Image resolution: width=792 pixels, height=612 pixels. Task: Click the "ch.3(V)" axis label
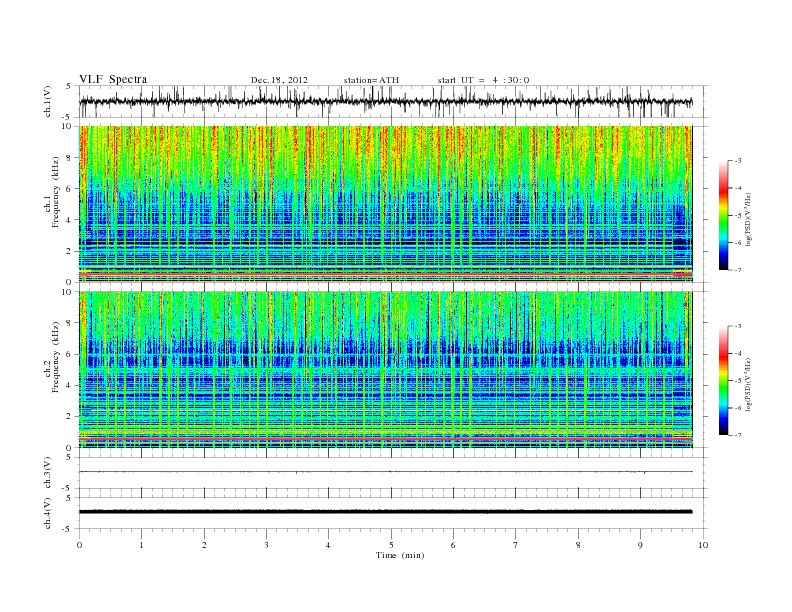point(48,473)
